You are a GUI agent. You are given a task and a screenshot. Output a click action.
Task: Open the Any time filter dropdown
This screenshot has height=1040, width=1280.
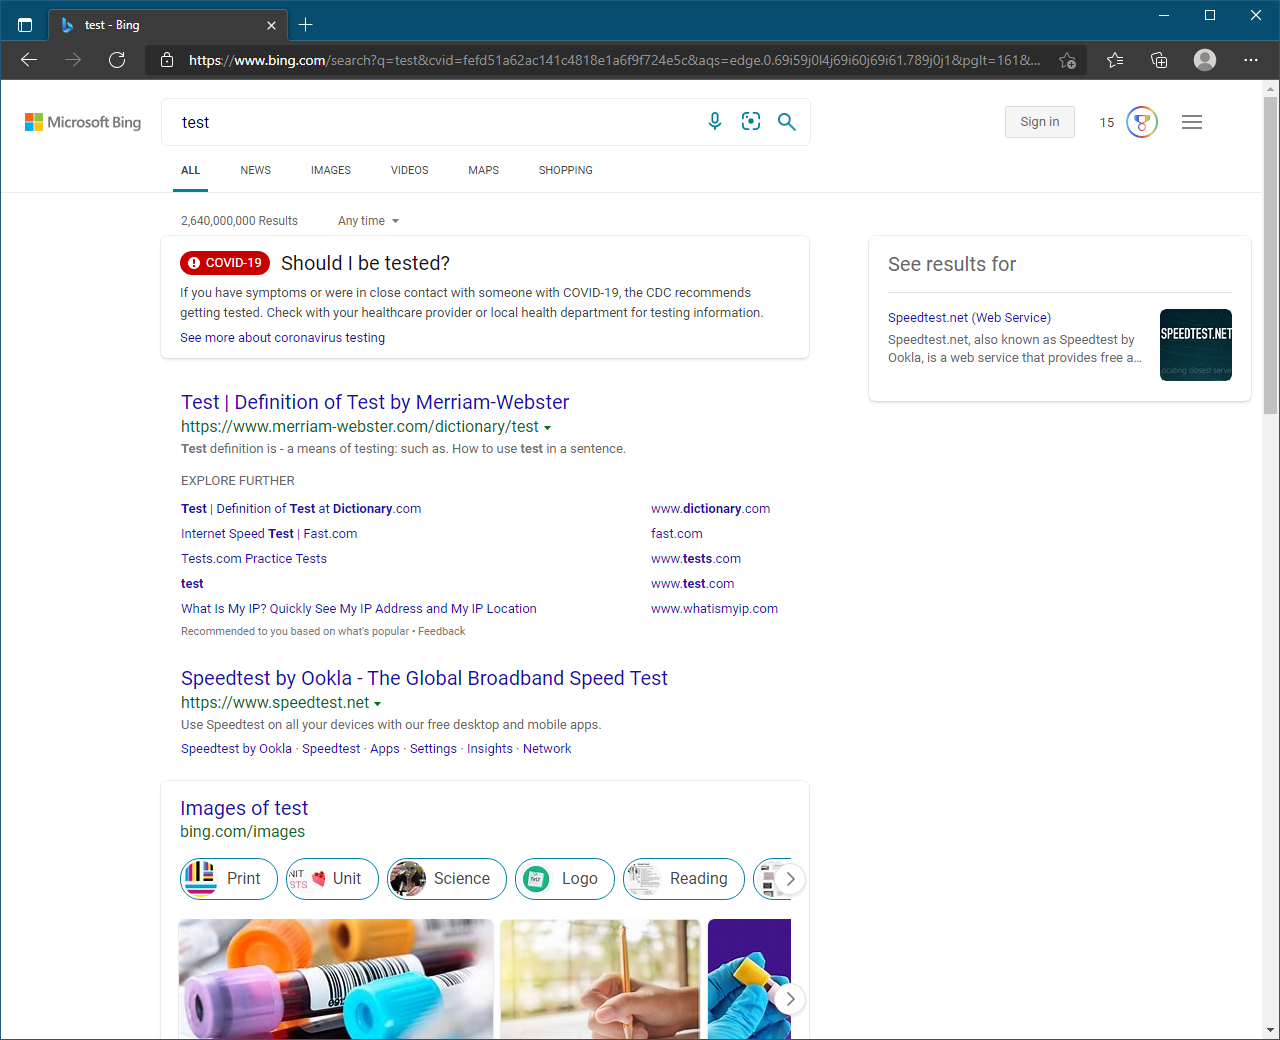367,220
